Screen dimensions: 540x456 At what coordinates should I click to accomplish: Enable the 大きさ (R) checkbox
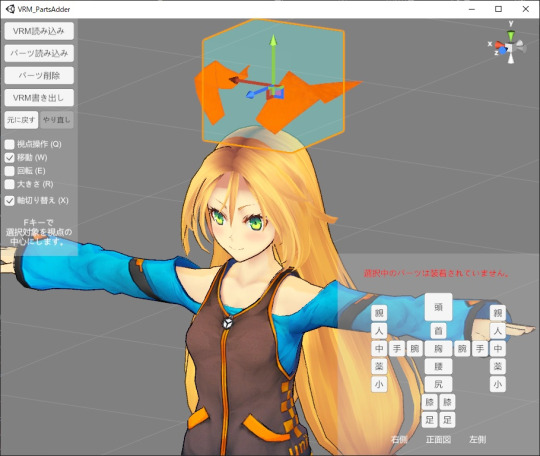(10, 184)
